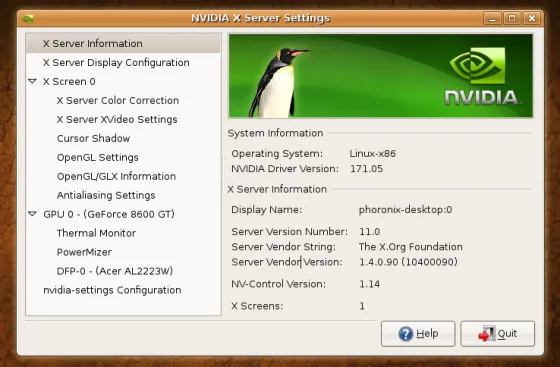Click the Display Name label
This screenshot has height=367, width=560.
[x=266, y=210]
